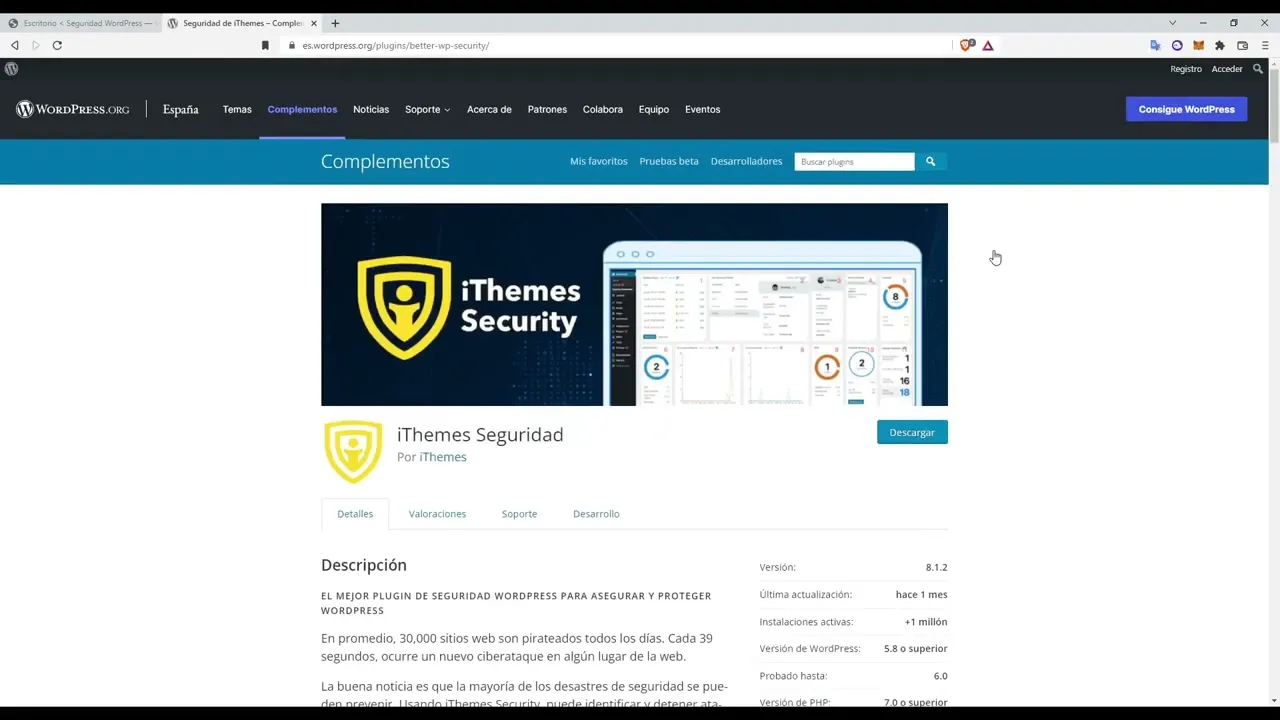Click the '+1 millón' active installs value
This screenshot has width=1280, height=720.
pos(926,622)
